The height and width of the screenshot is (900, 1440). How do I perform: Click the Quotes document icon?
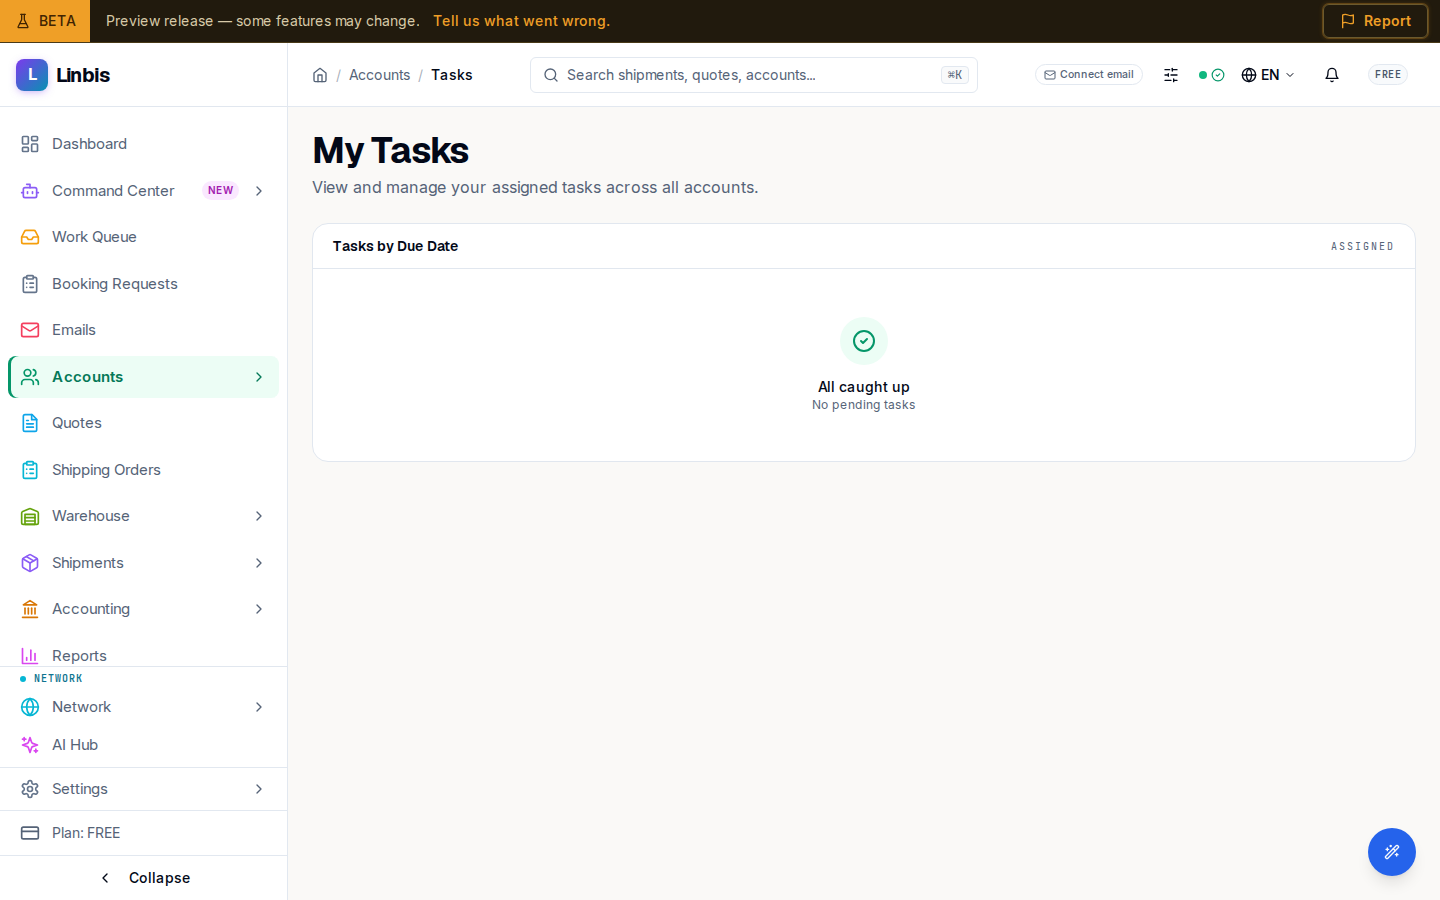click(x=30, y=423)
